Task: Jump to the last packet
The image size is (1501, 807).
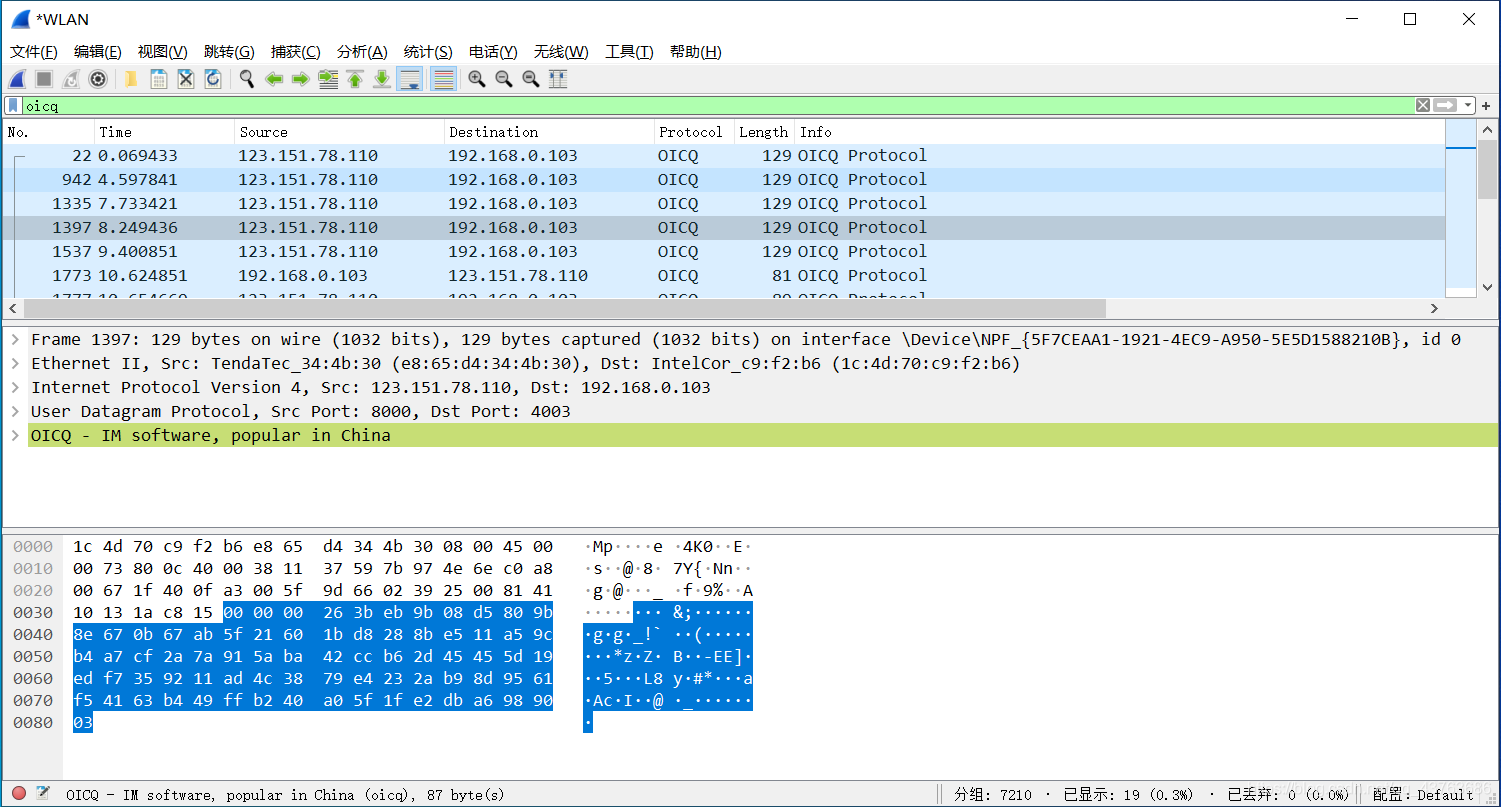Action: (x=382, y=79)
